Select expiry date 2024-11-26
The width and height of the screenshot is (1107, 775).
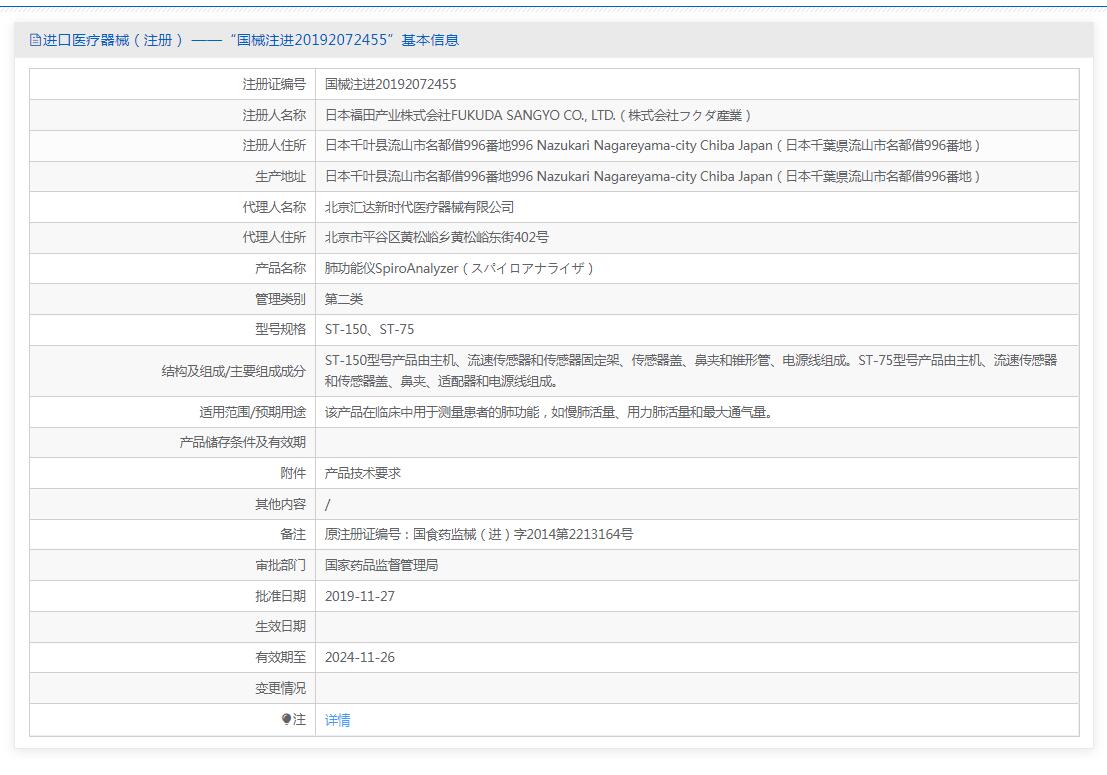tap(359, 657)
